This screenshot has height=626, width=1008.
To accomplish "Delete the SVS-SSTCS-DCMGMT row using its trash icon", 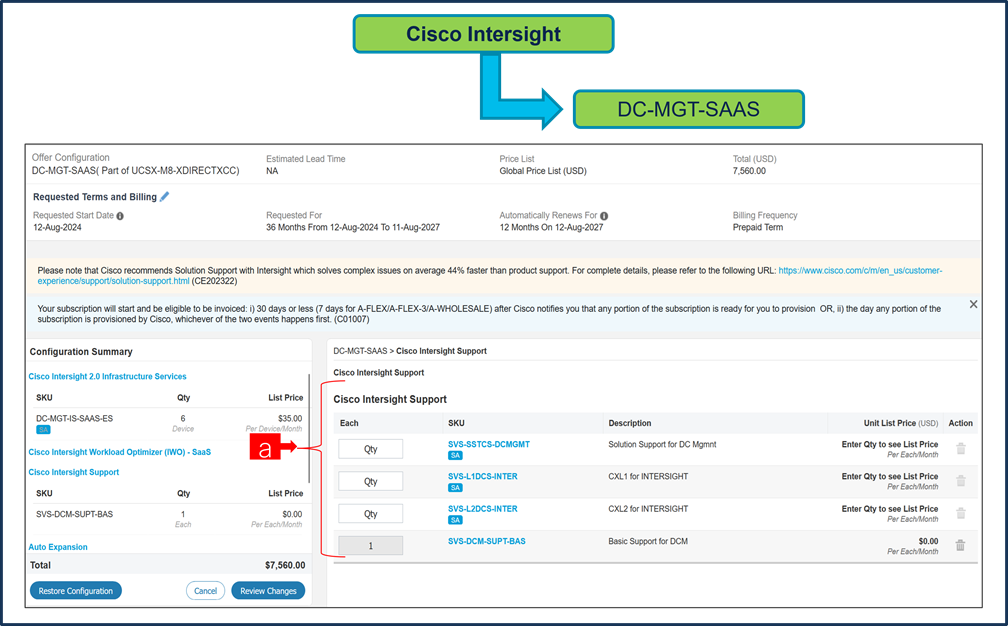I will coord(960,449).
